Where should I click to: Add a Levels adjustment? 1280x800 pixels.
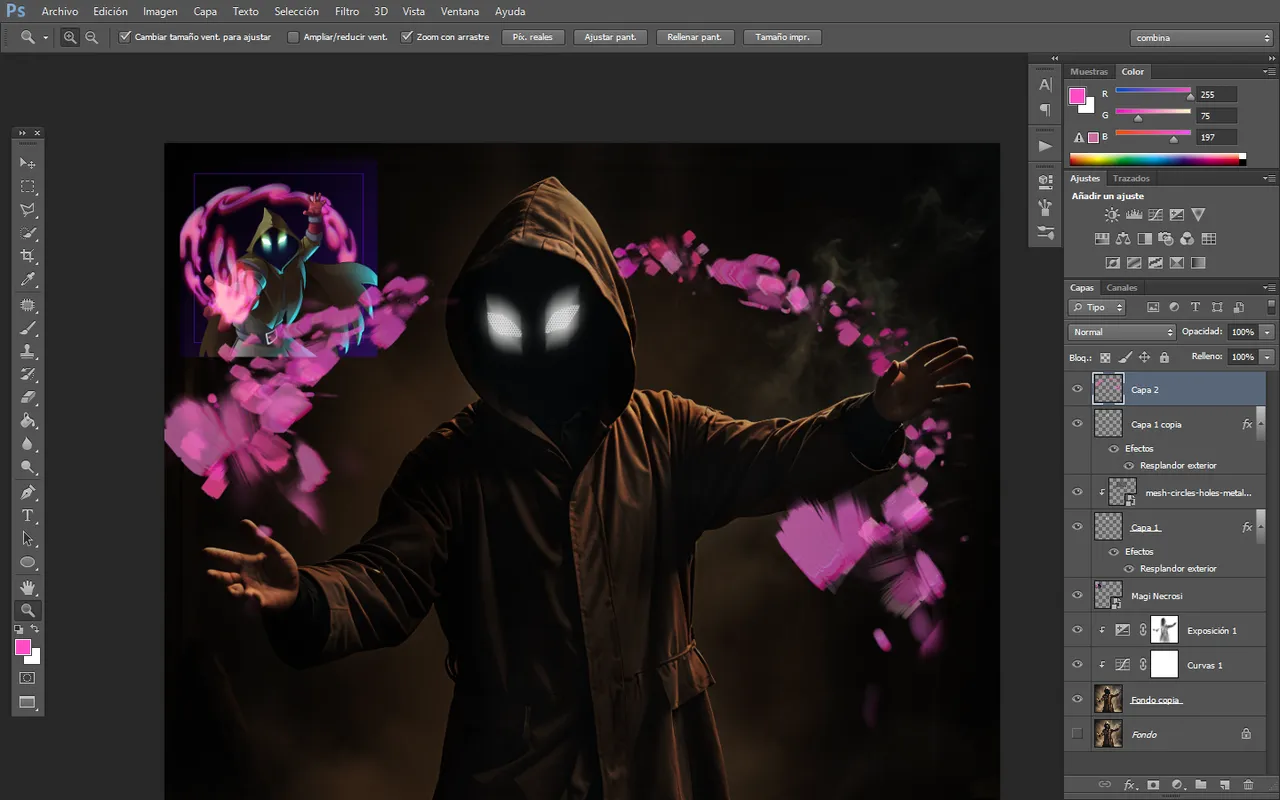[1134, 215]
